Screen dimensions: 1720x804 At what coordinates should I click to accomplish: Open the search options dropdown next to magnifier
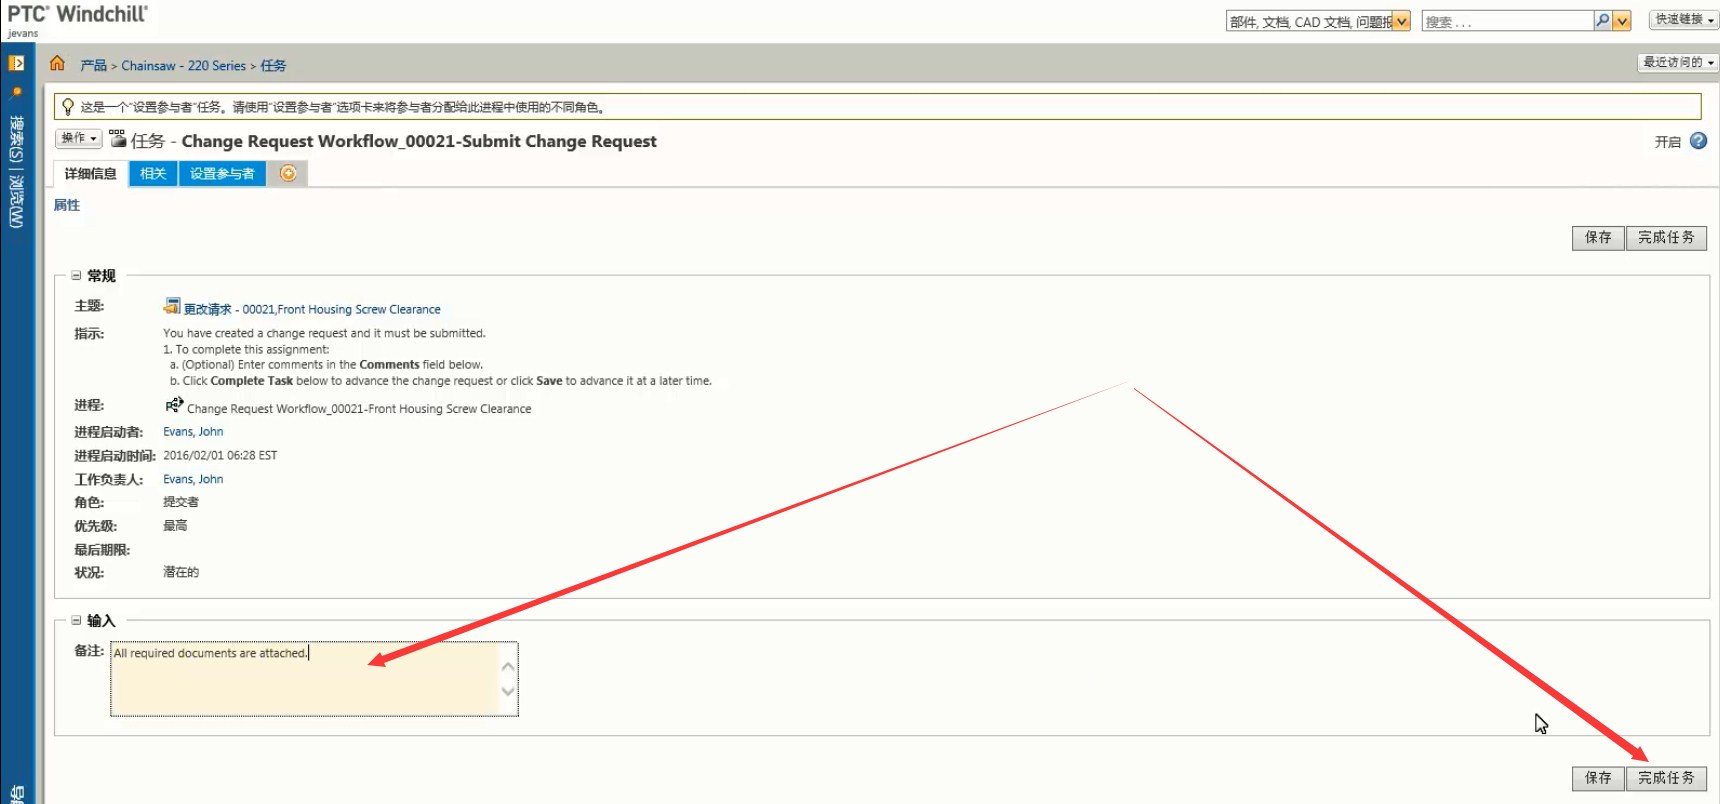[x=1622, y=20]
